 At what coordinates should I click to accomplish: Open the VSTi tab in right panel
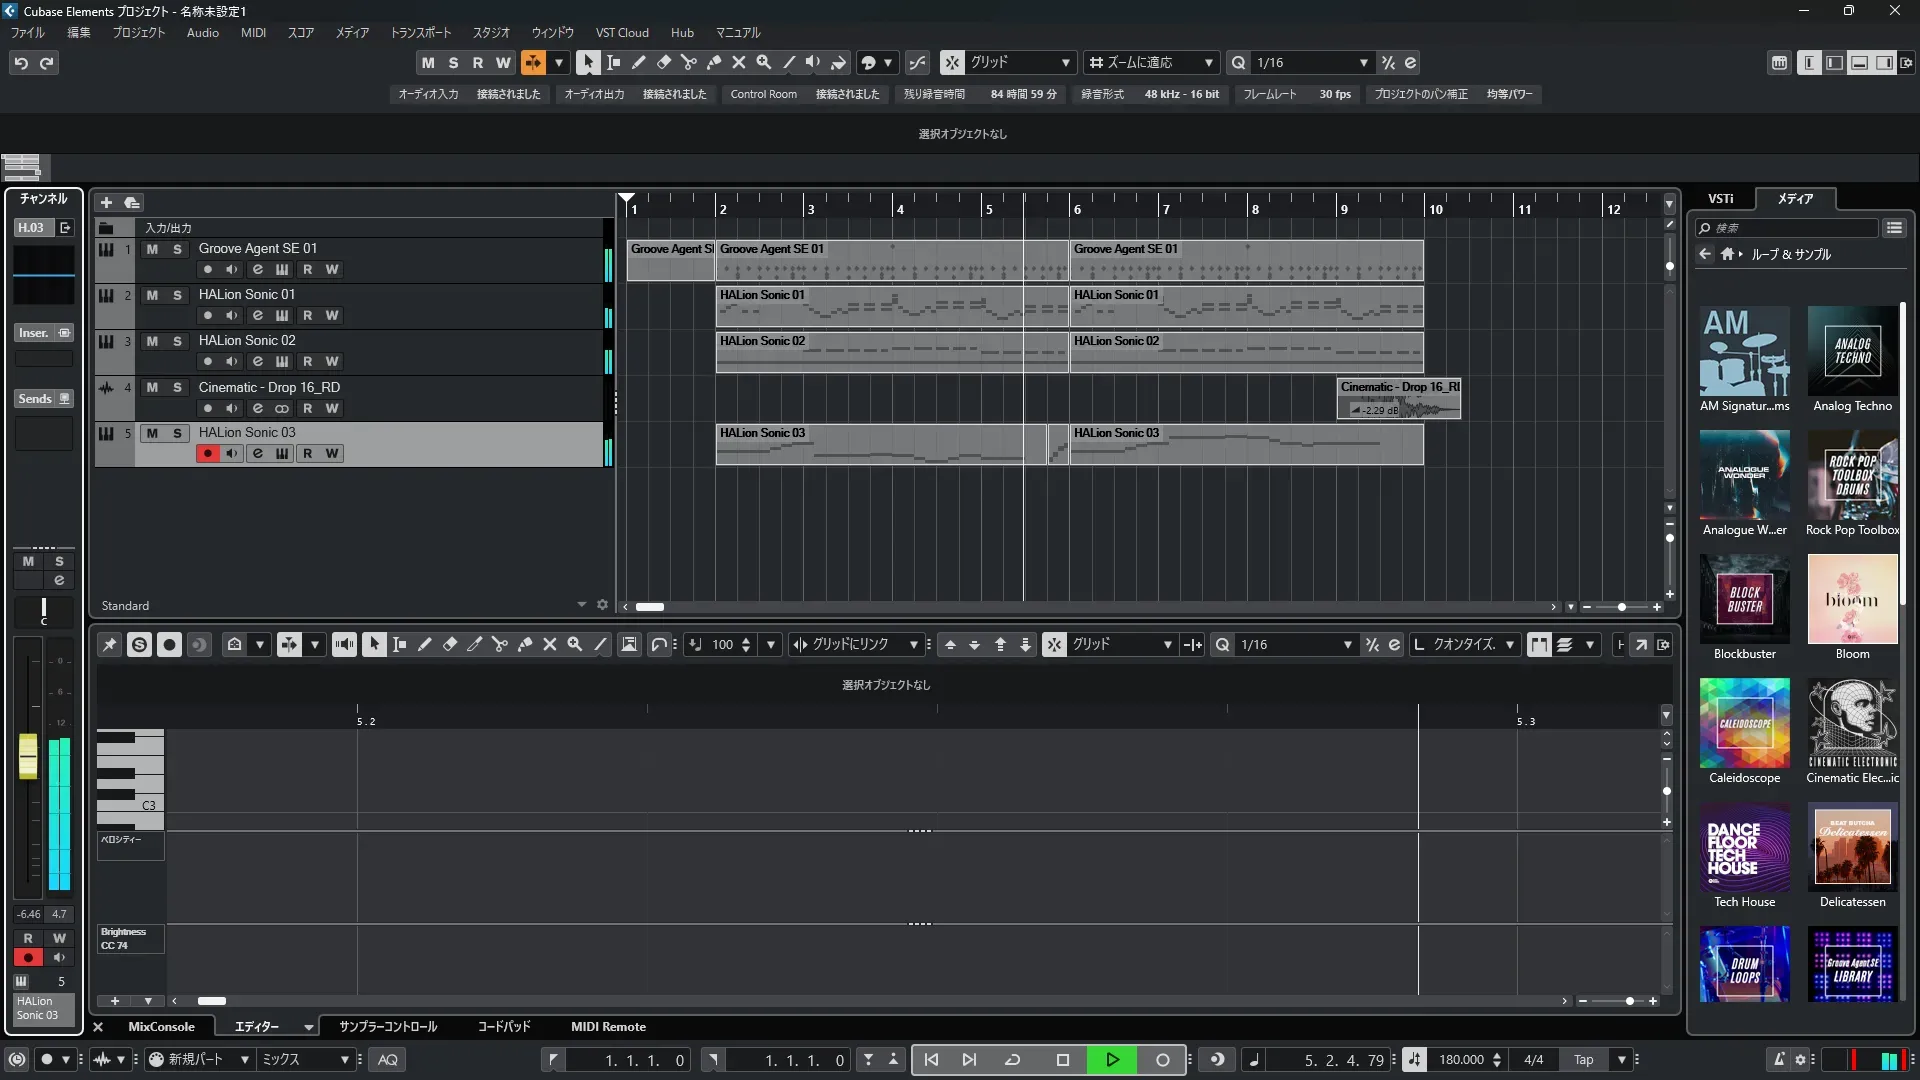[x=1720, y=198]
